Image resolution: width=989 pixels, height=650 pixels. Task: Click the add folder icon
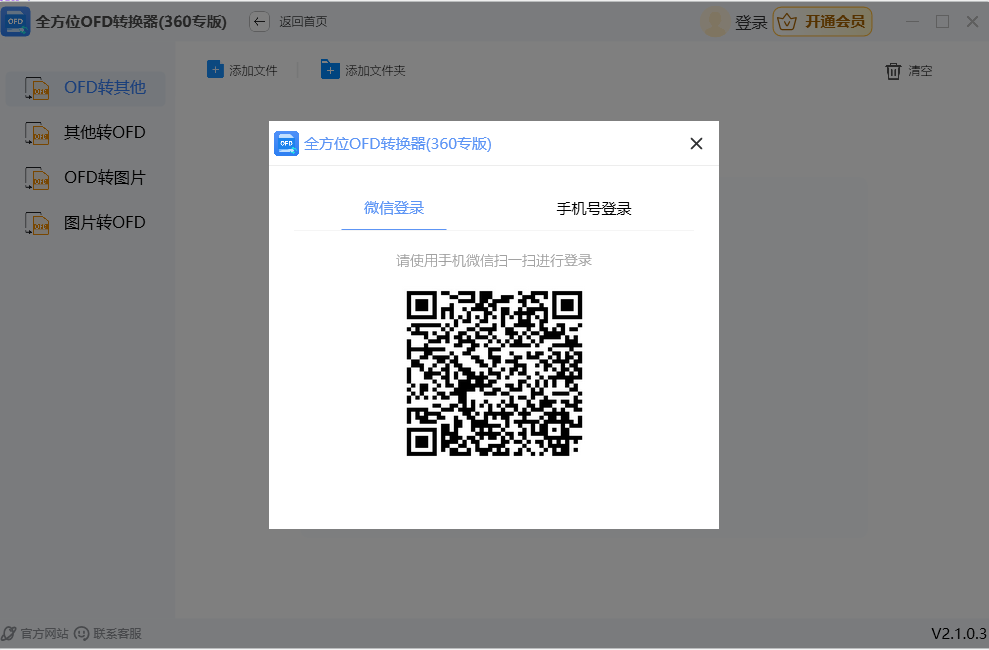(330, 69)
